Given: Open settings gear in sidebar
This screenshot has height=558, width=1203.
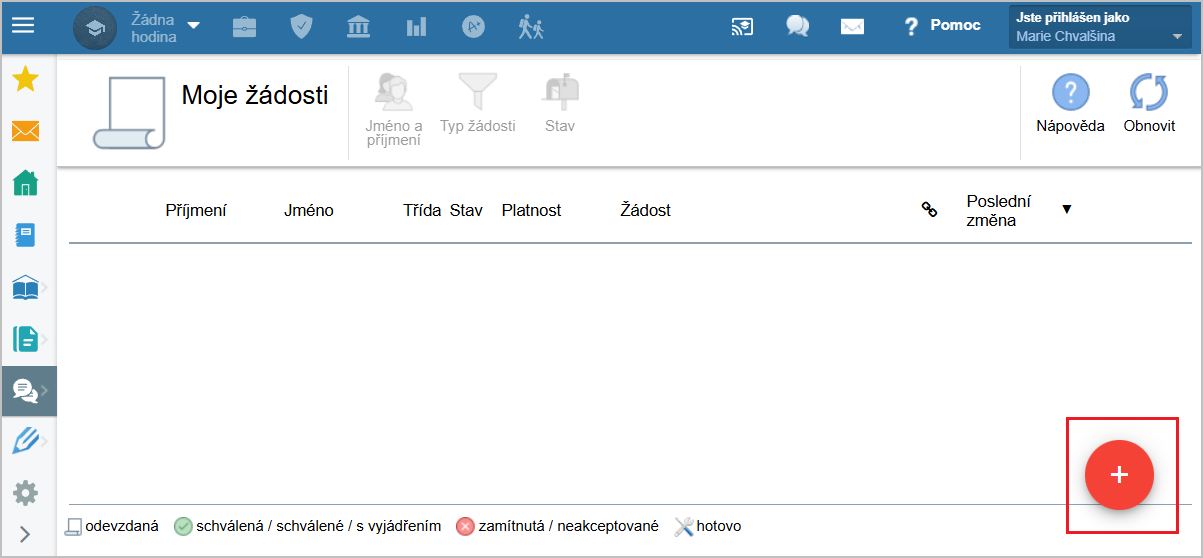Looking at the screenshot, I should click(x=25, y=493).
